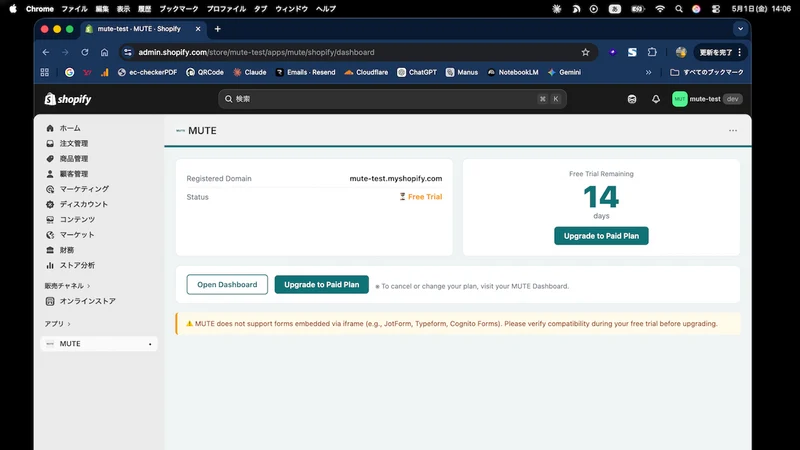Screen dimensions: 800x450
Task: Open the Shopify Sidekick icon in top bar
Action: (x=632, y=99)
